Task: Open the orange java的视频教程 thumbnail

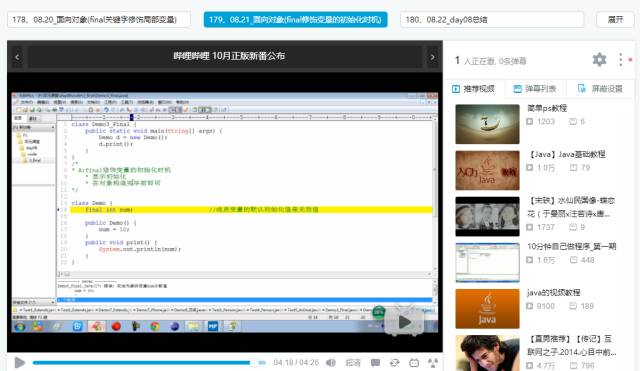Action: tap(487, 309)
